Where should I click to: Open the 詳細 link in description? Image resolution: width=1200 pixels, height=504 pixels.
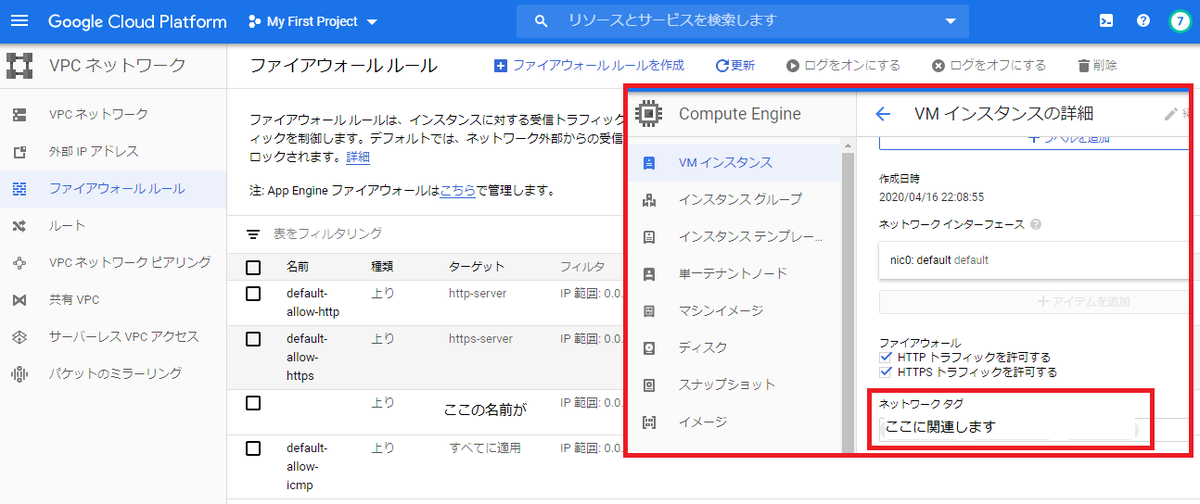[x=358, y=158]
